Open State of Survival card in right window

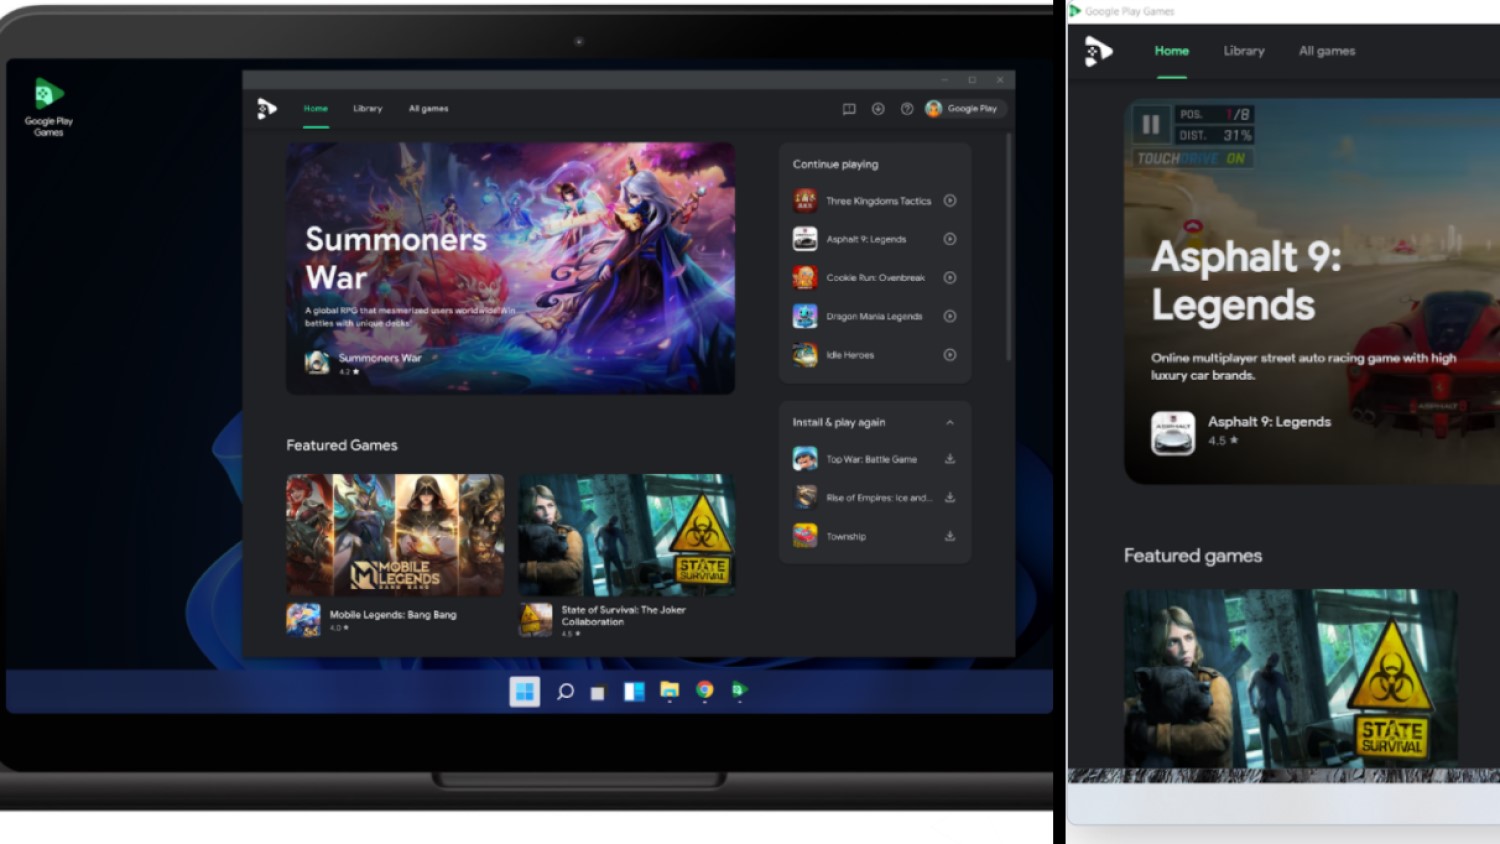pyautogui.click(x=1290, y=679)
